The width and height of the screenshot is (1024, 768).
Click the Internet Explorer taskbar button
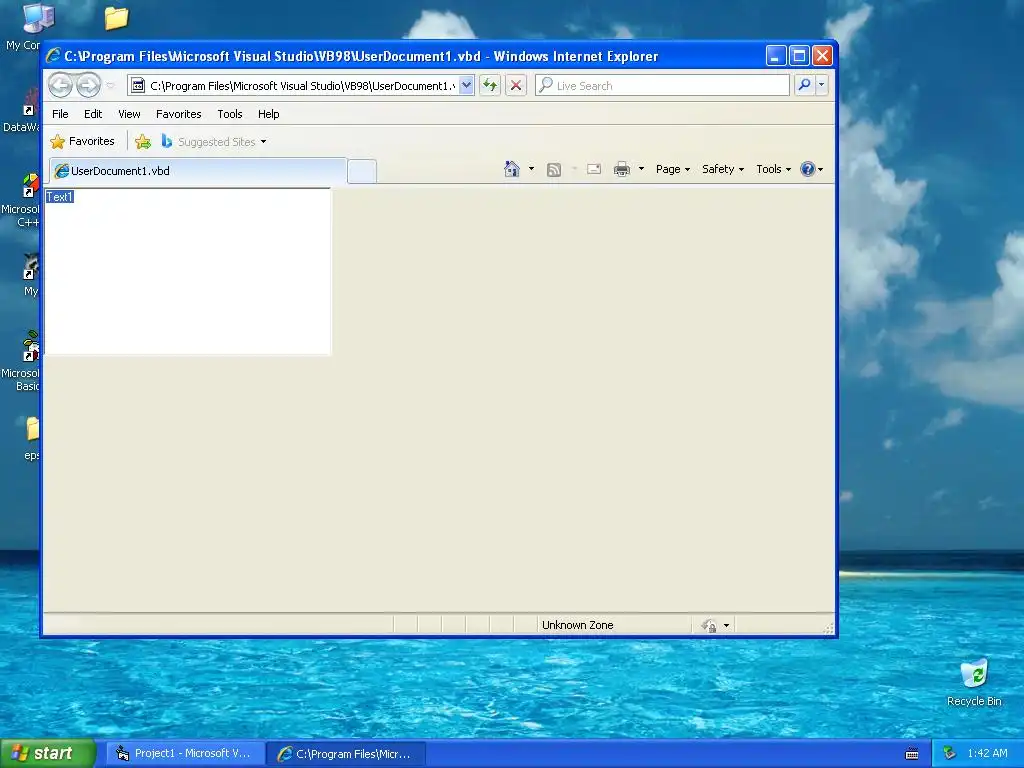click(347, 754)
